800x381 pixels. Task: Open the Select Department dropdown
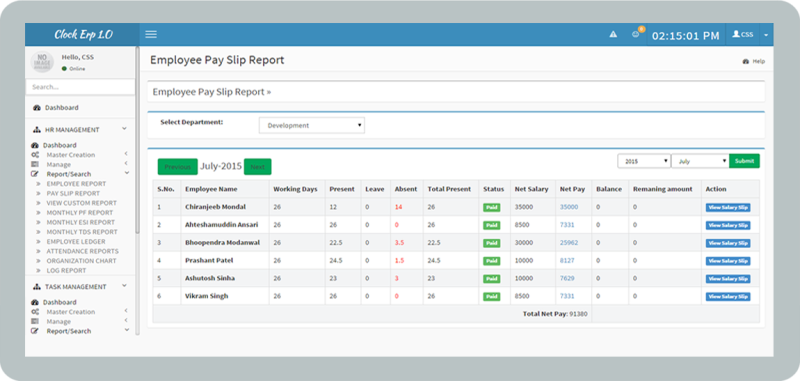312,125
